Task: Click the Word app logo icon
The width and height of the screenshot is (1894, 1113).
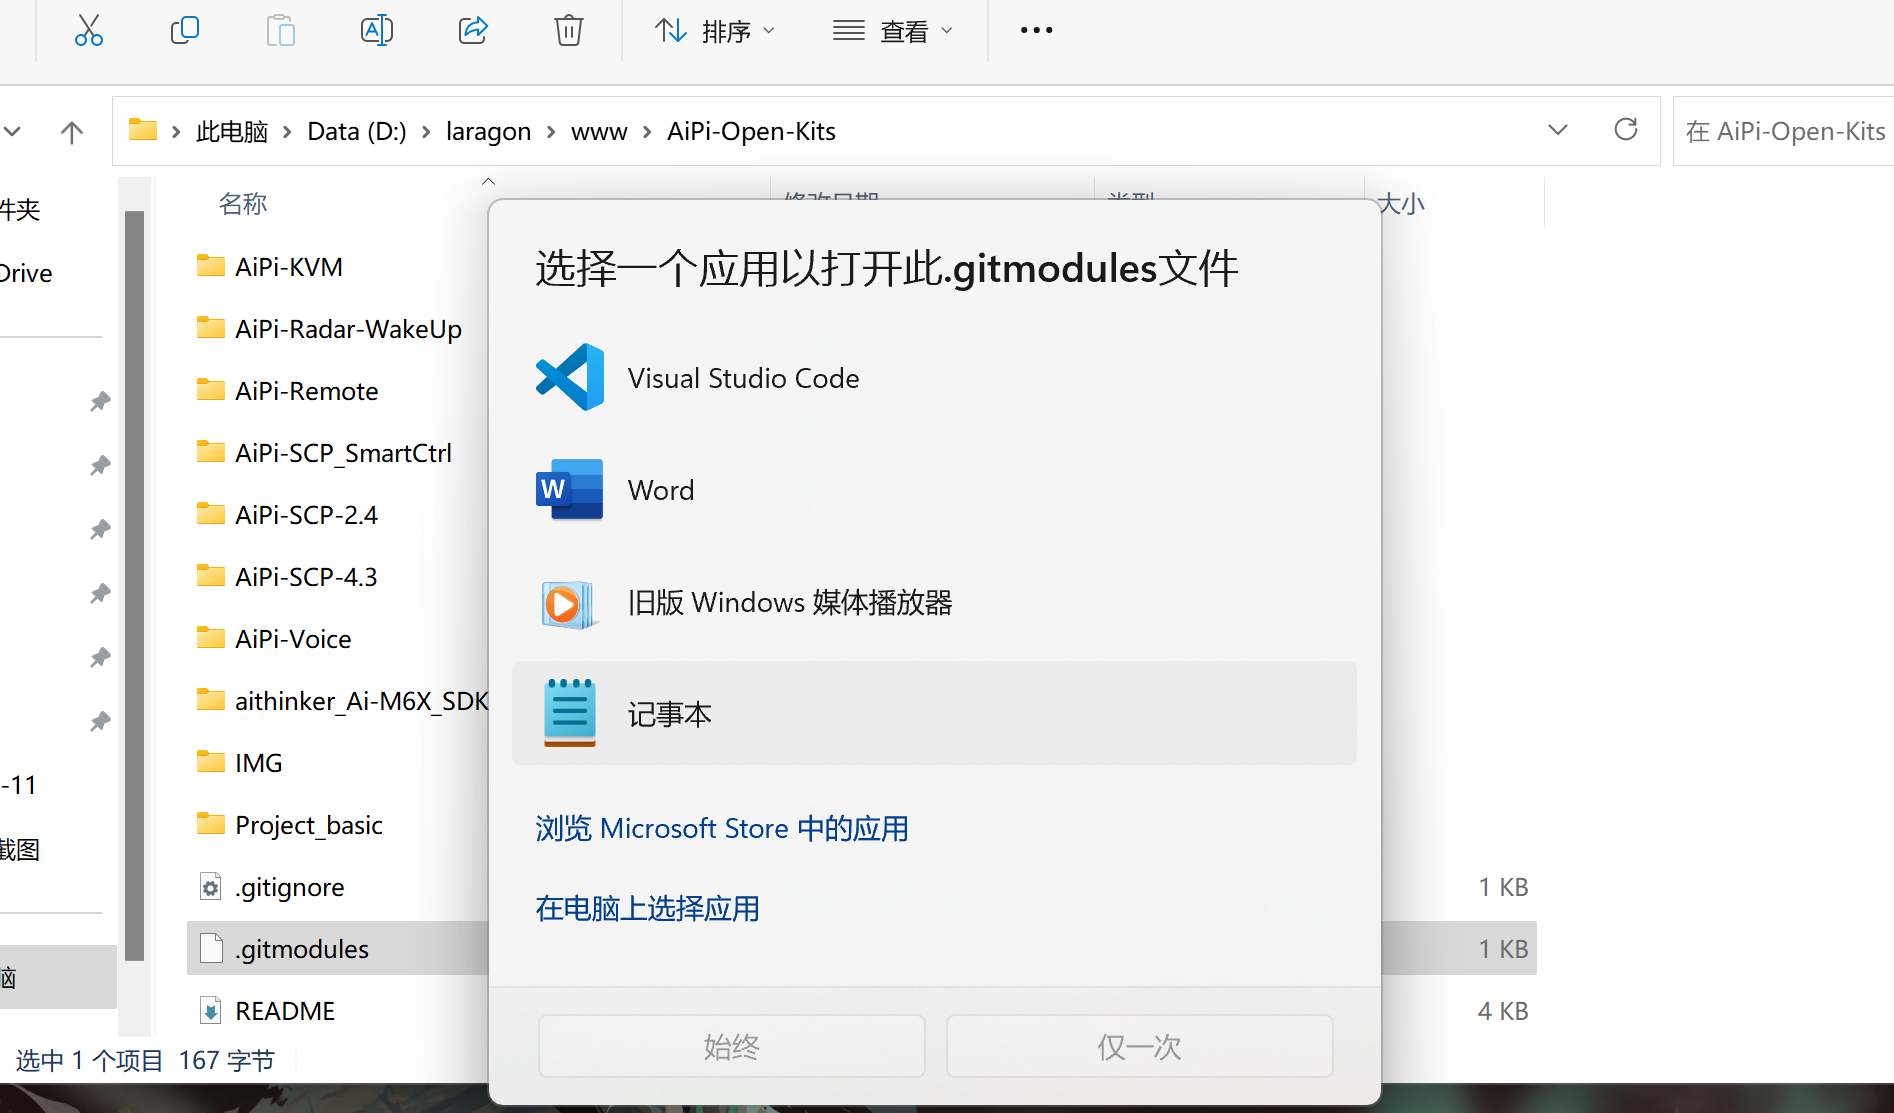Action: click(x=570, y=490)
